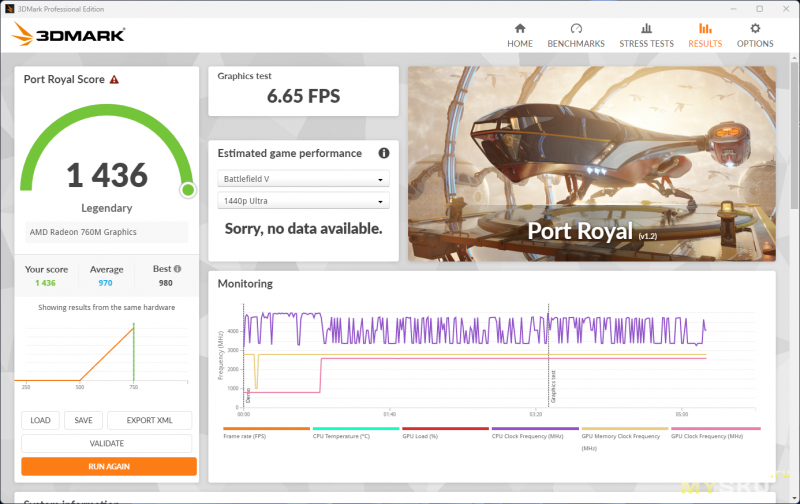
Task: Switch to STRESS TESTS tab
Action: coord(646,36)
